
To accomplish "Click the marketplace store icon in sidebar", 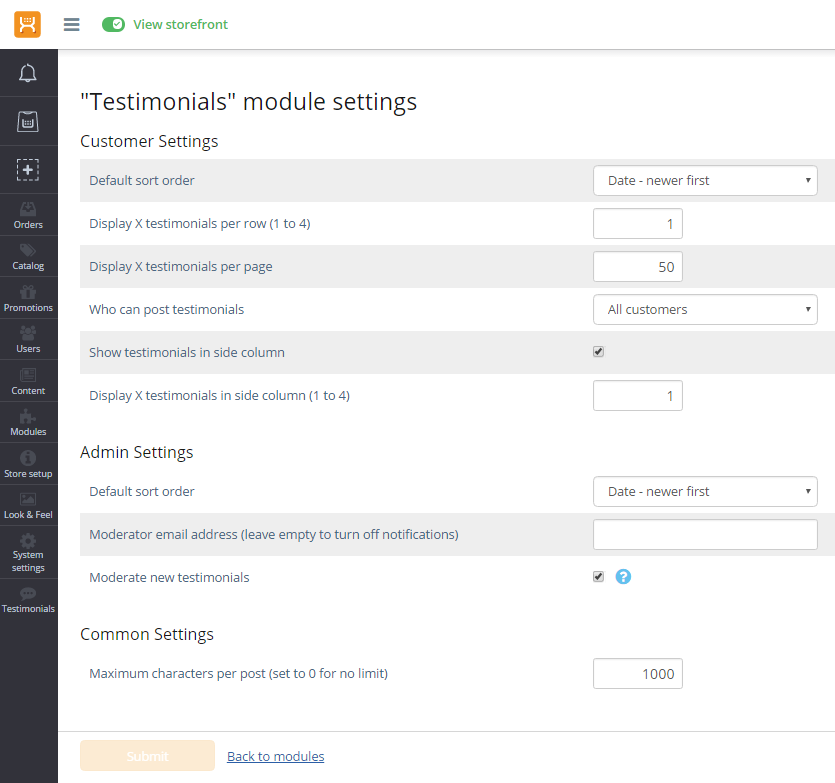I will (28, 121).
